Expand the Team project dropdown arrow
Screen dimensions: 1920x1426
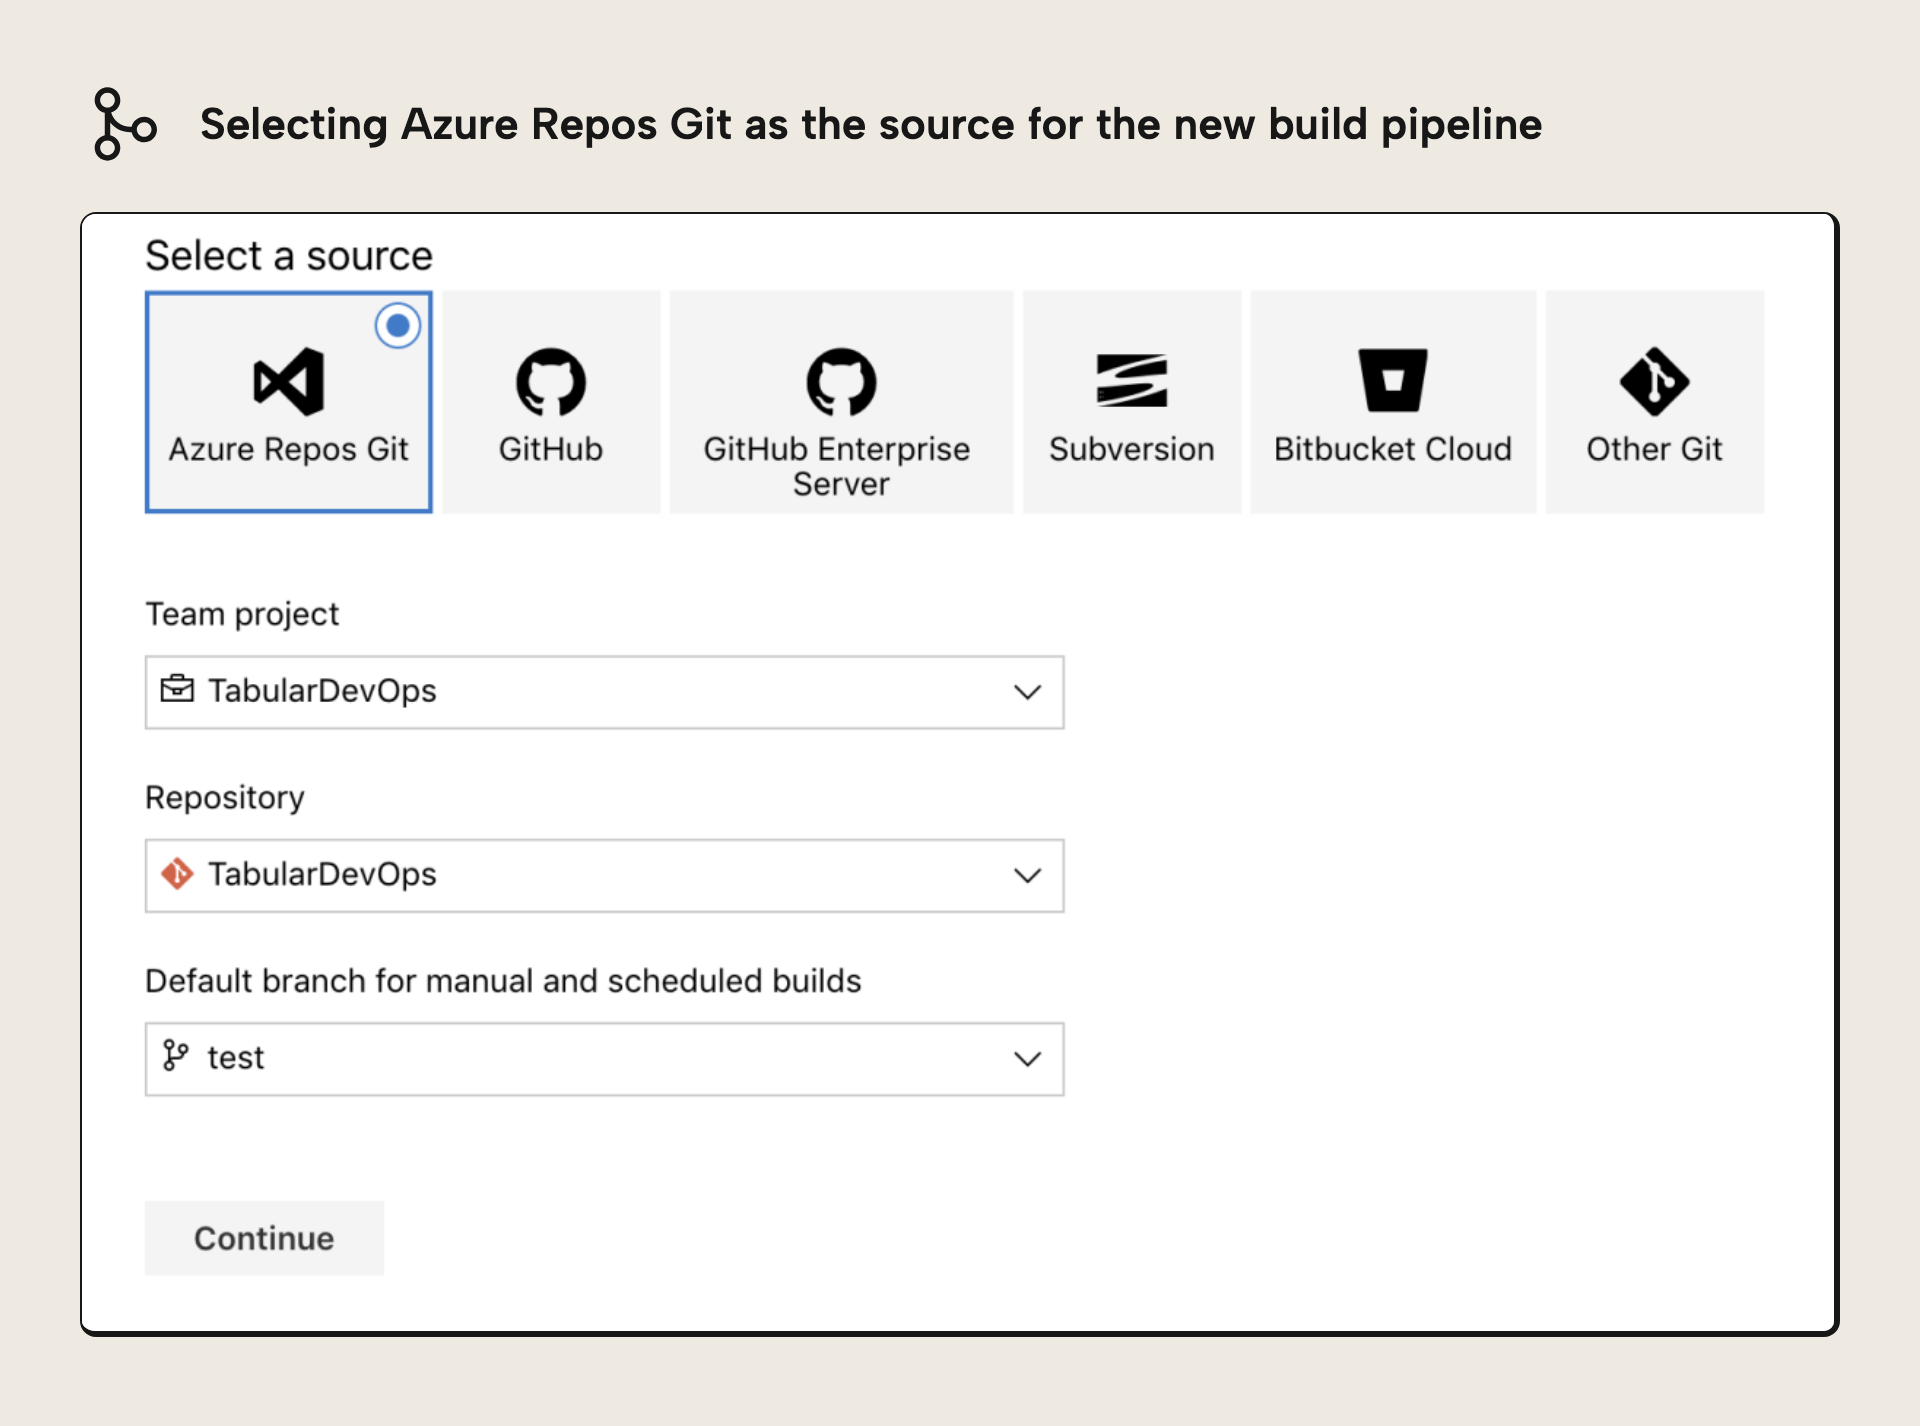click(1027, 692)
